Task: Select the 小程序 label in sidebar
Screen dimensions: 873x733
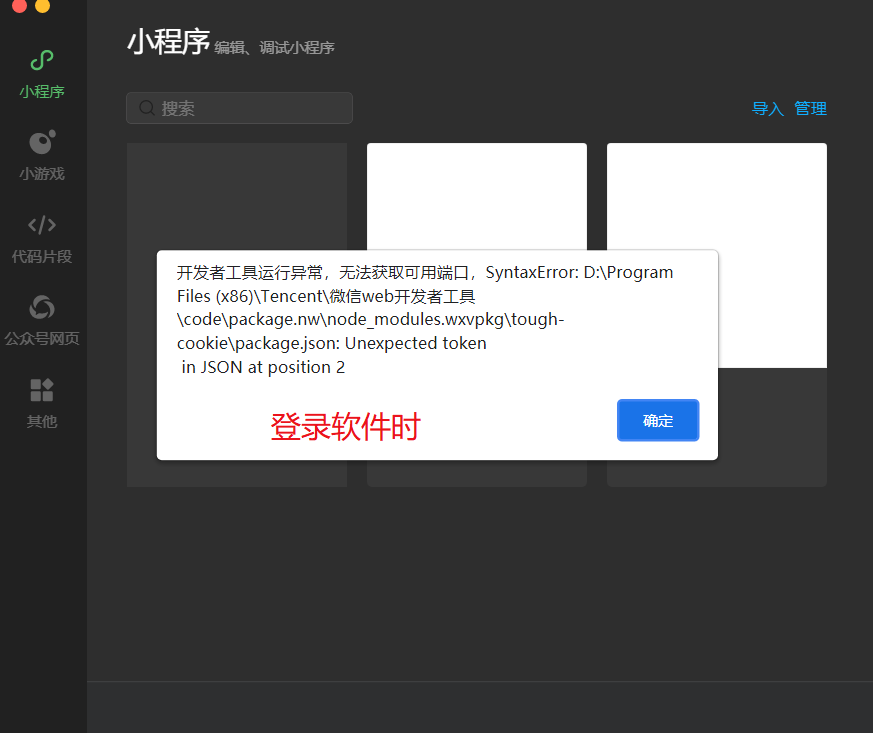Action: click(42, 91)
